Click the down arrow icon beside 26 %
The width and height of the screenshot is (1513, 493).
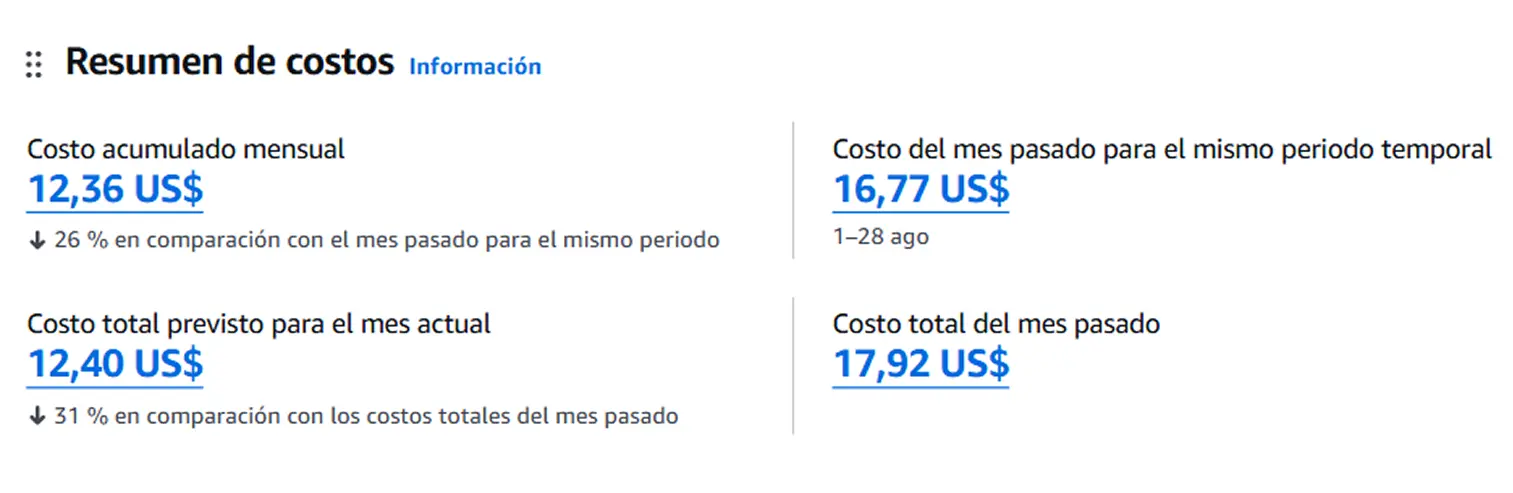coord(36,241)
